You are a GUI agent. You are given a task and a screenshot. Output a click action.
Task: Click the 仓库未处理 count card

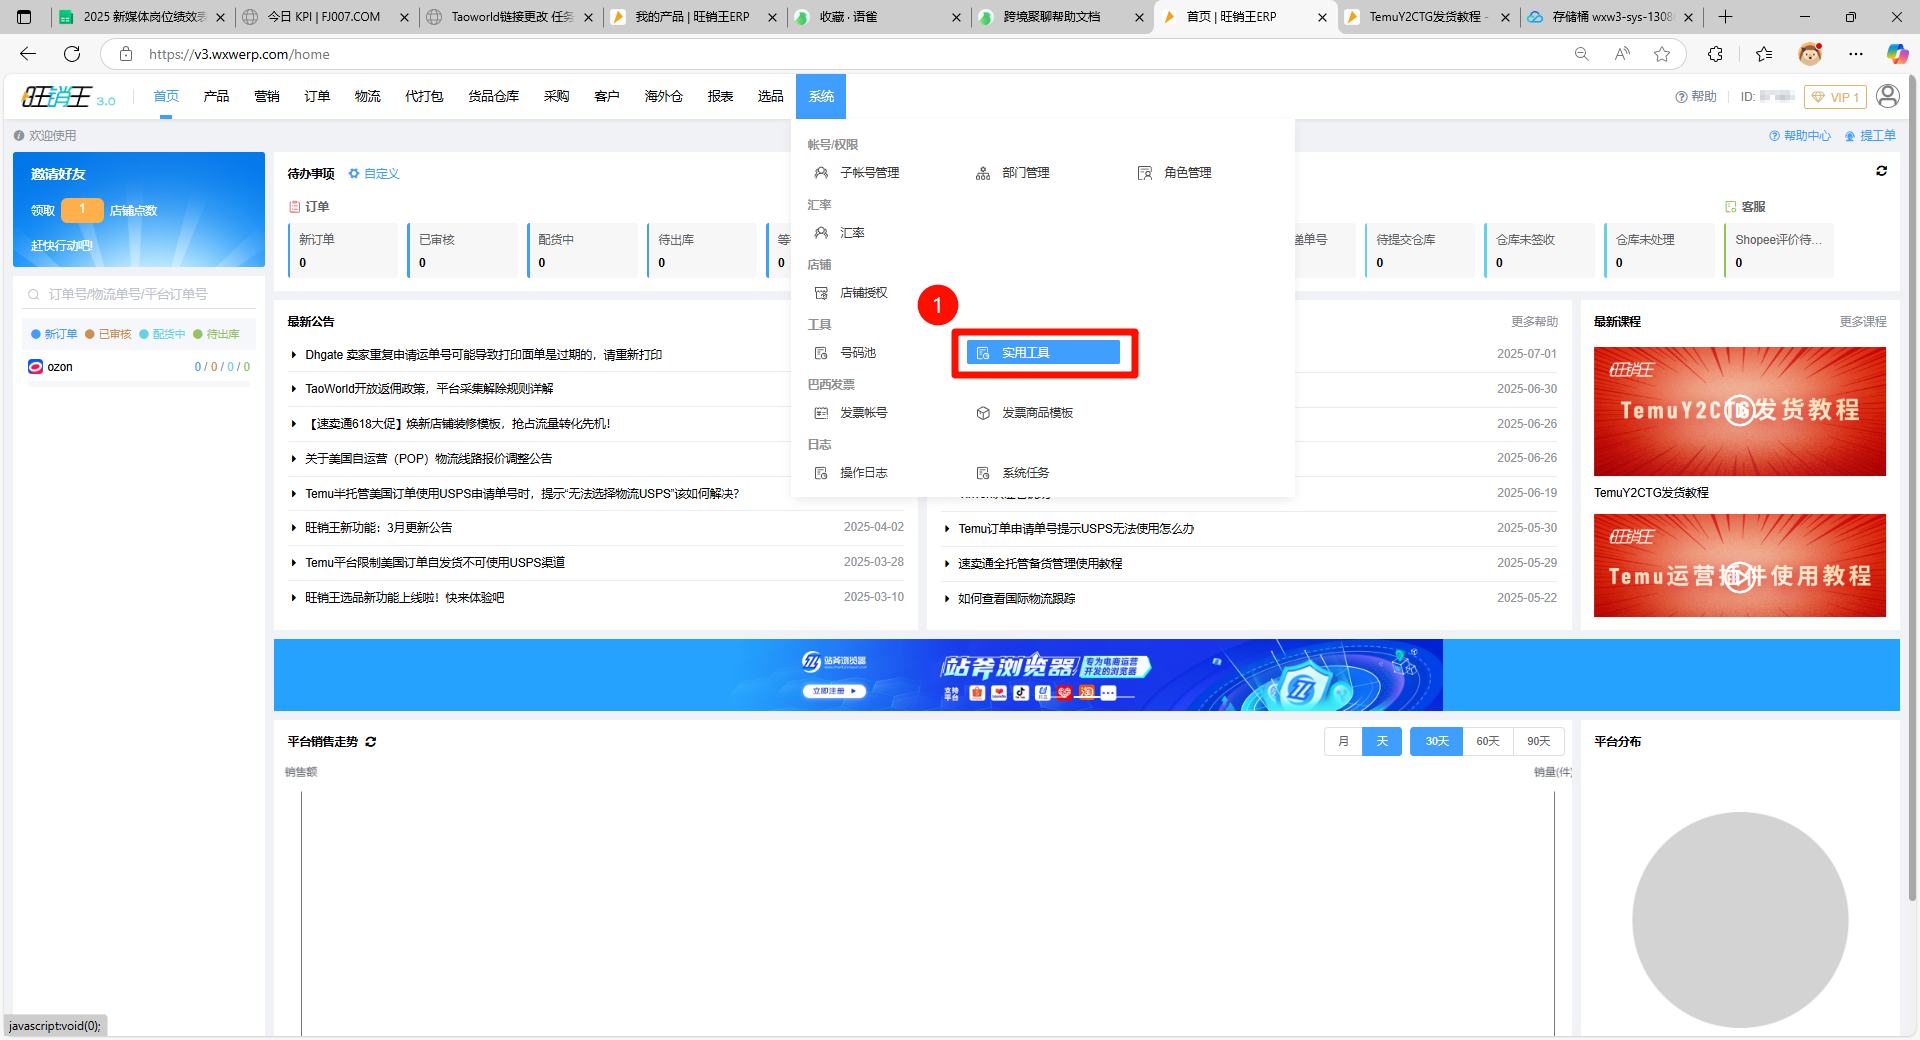click(1659, 250)
